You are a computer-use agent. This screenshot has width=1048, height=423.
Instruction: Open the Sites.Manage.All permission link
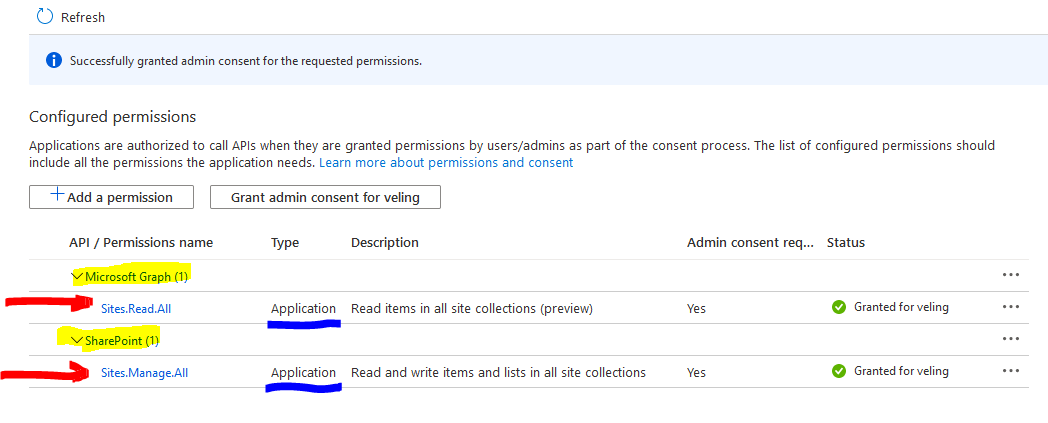(x=144, y=373)
